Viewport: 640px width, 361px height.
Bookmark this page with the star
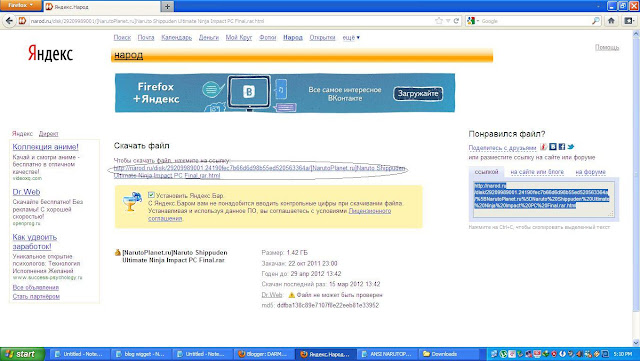coord(439,21)
